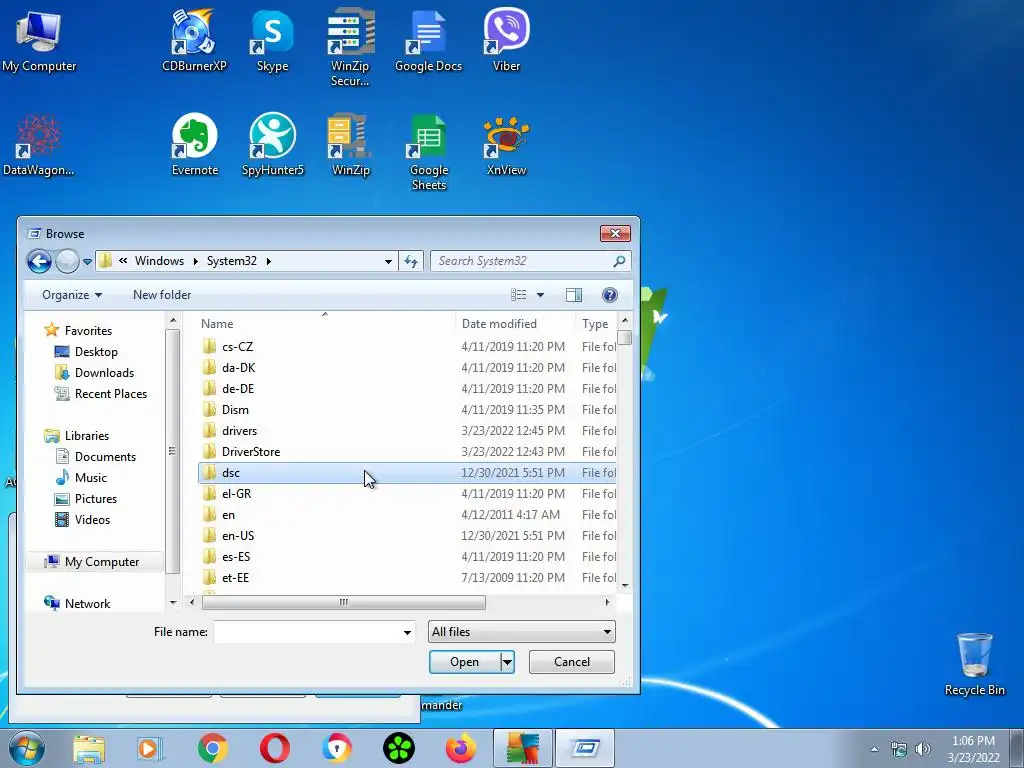Select the Viber desktop icon
The image size is (1024, 768).
point(506,39)
